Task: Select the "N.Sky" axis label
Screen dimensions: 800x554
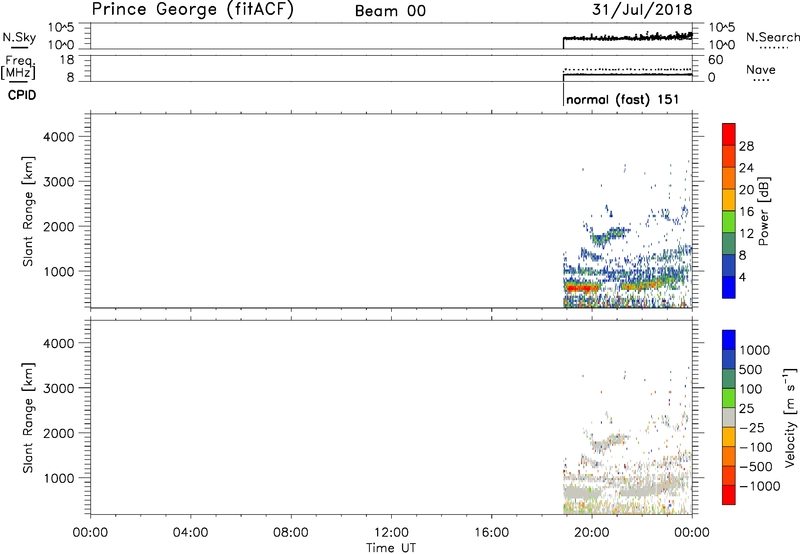Action: point(19,37)
